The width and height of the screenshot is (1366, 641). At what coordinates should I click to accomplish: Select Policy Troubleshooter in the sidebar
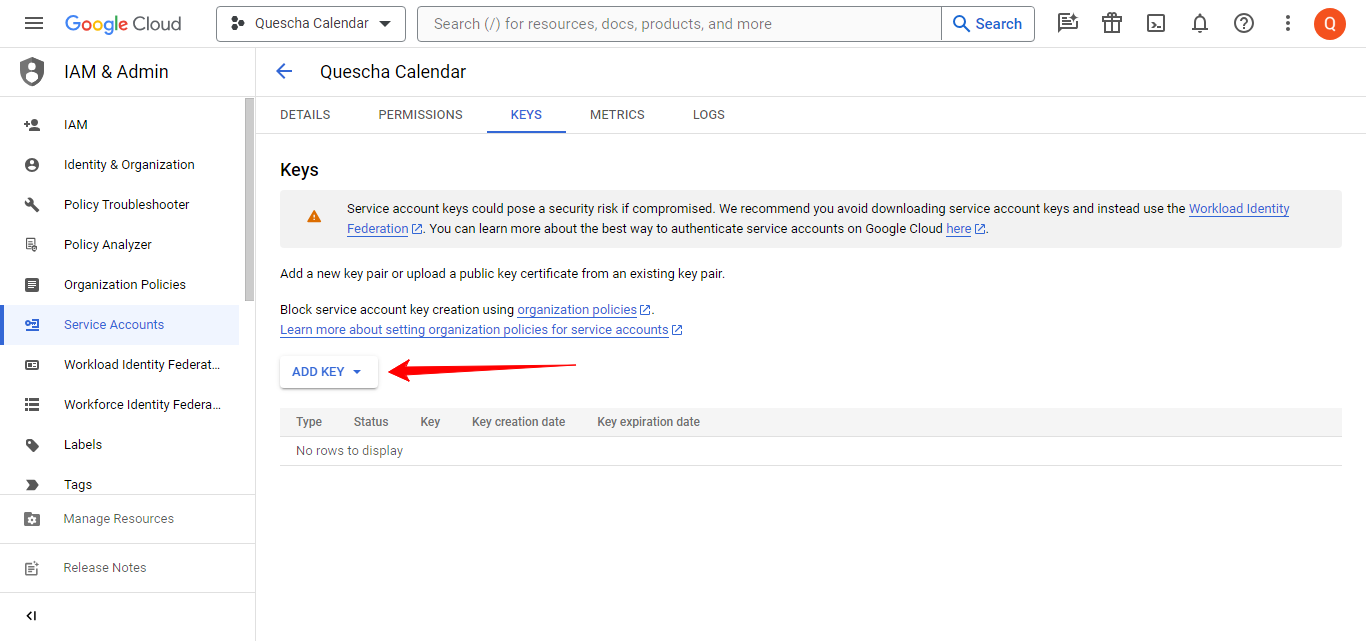click(126, 205)
